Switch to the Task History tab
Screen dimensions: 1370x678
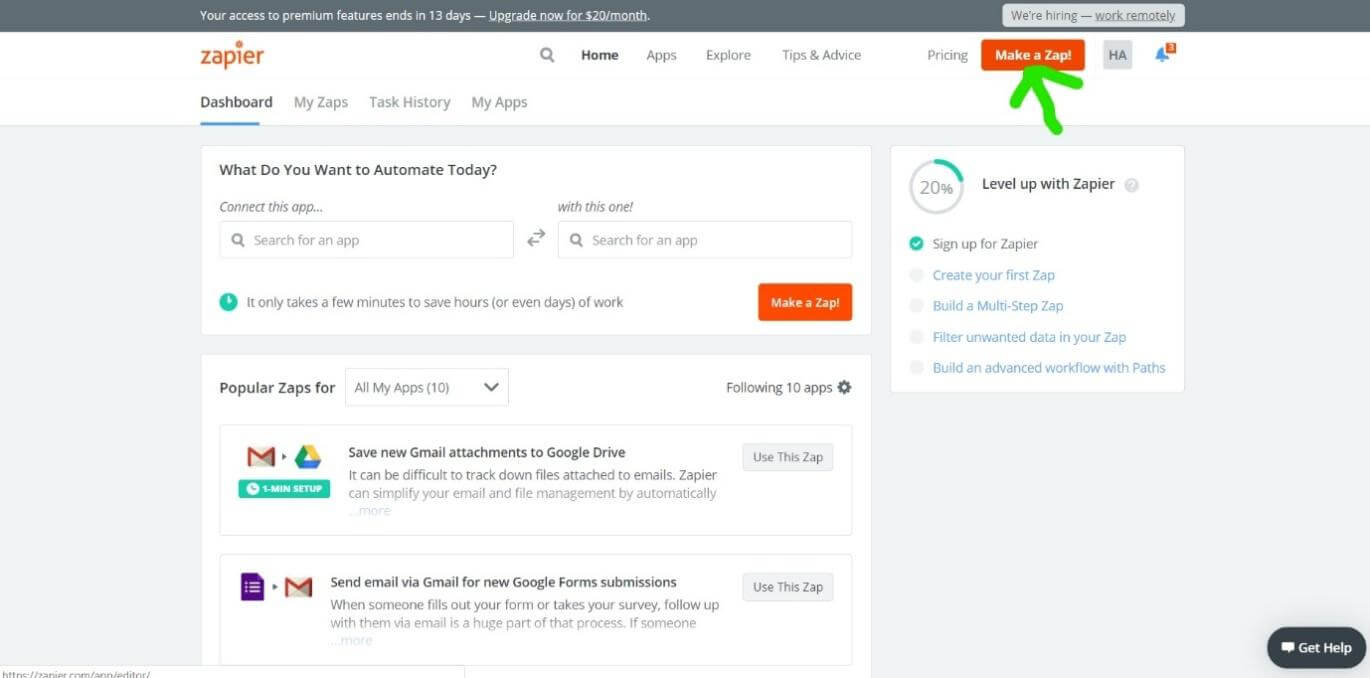pyautogui.click(x=409, y=102)
